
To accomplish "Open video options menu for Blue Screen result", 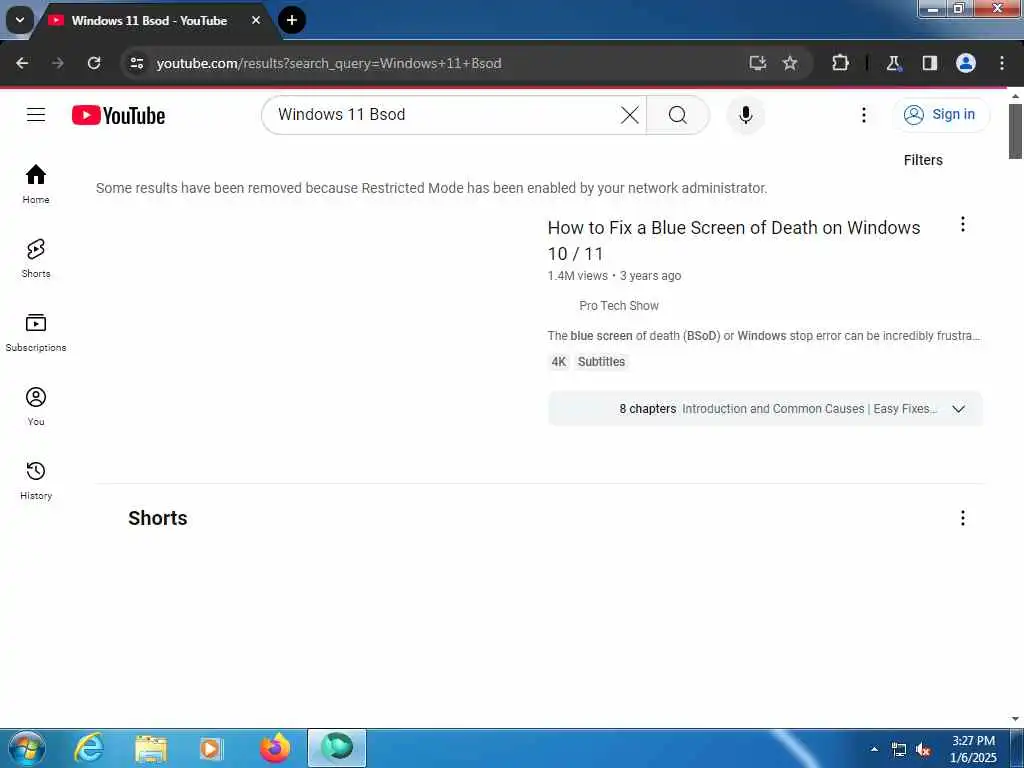I will (x=963, y=225).
